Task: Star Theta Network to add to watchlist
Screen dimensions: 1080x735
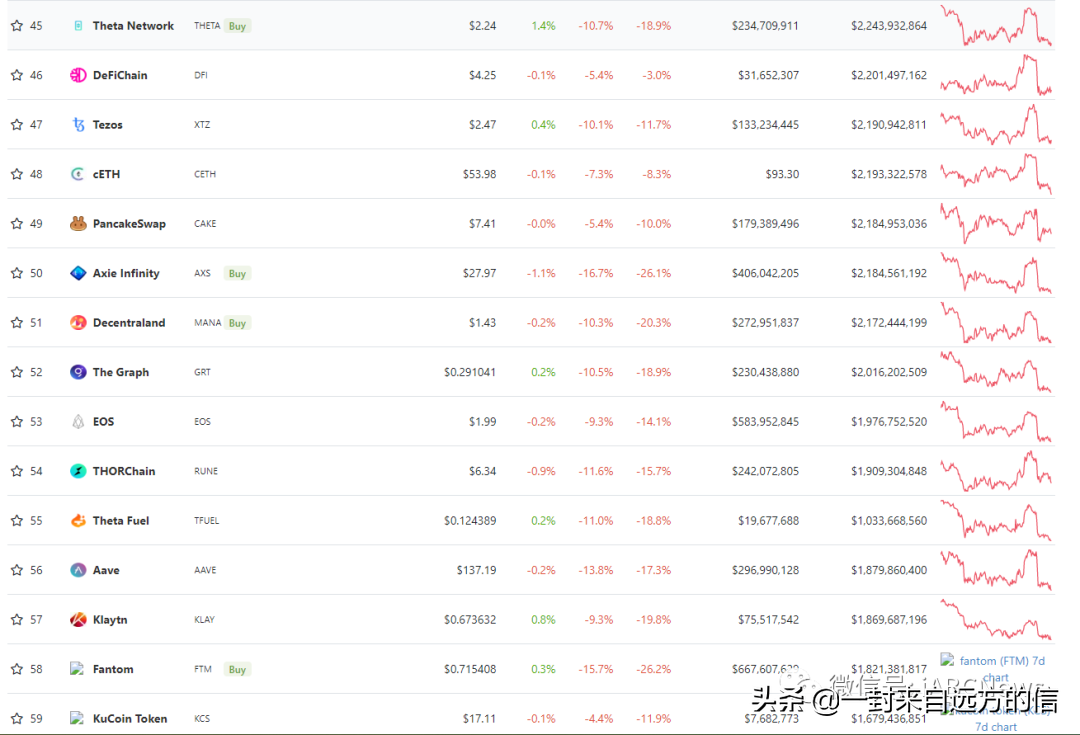Action: (x=15, y=25)
